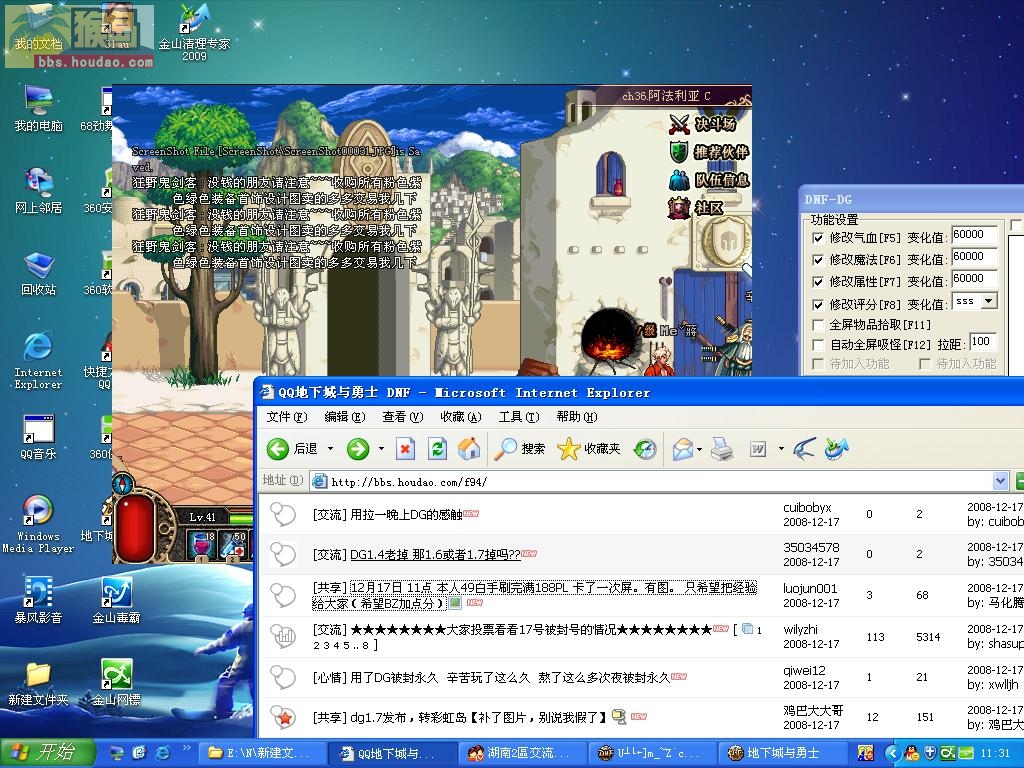Screen dimensions: 1024x768
Task: Click the Windows 开始 Start button
Action: click(x=47, y=752)
